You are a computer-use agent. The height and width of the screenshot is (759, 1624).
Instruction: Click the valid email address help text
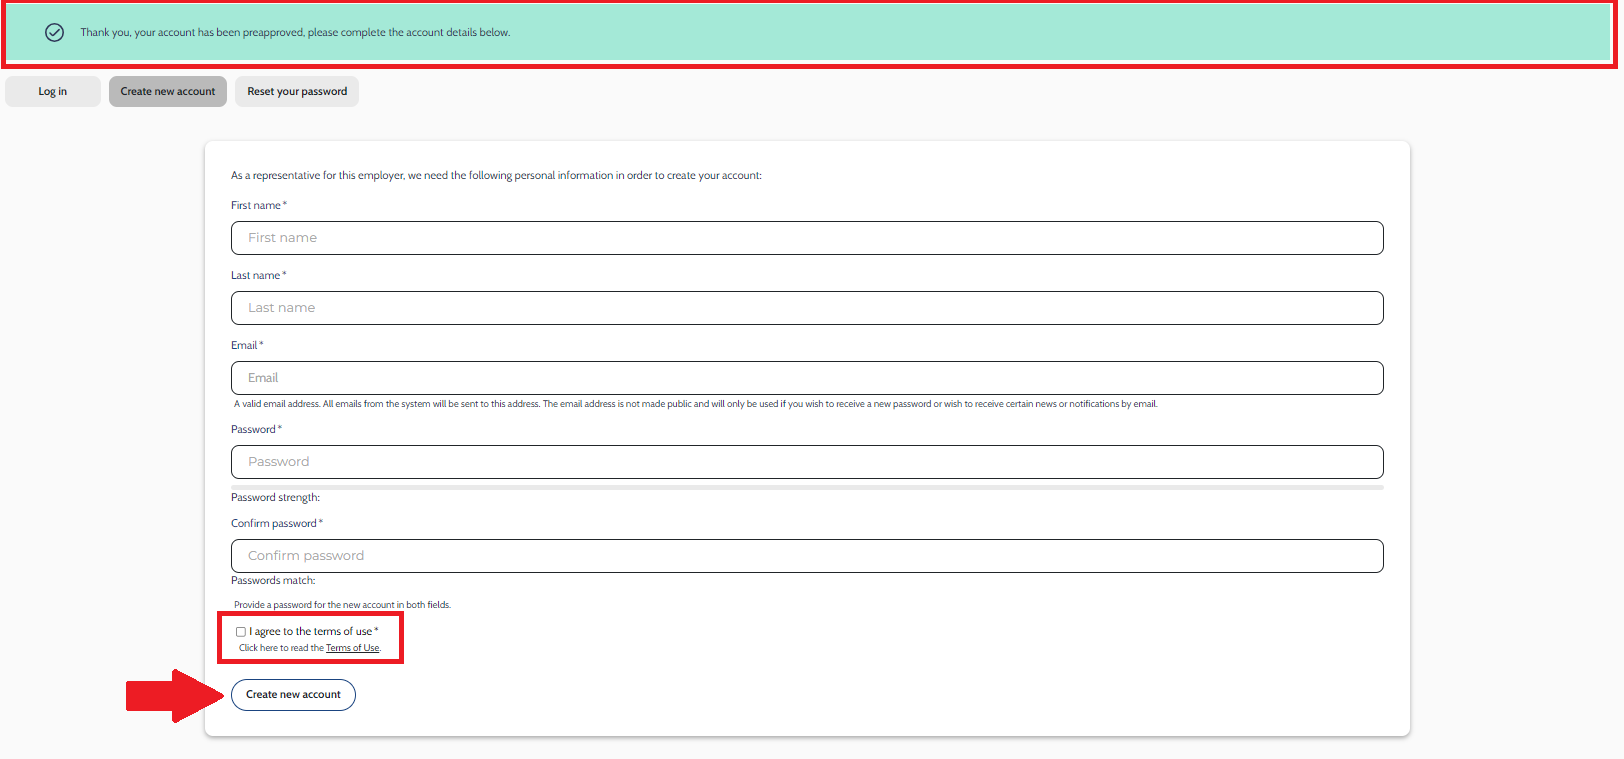(695, 405)
